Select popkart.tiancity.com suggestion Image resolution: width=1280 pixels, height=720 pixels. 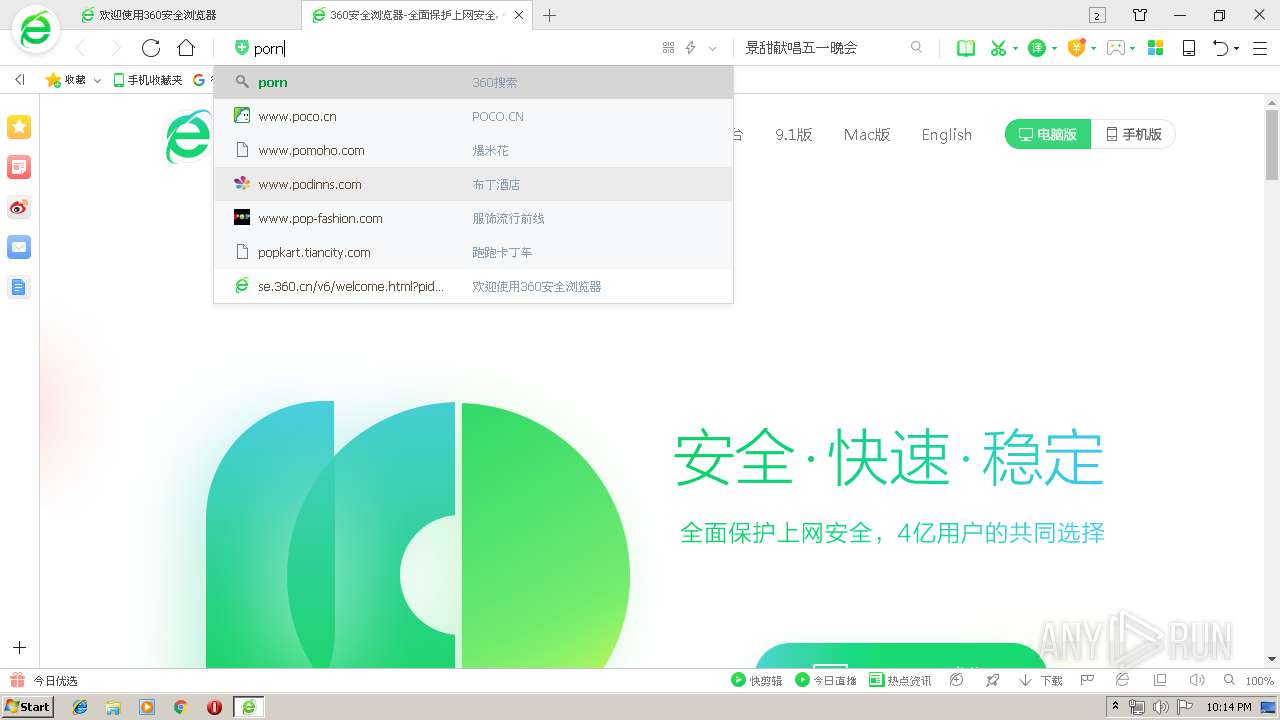[473, 252]
